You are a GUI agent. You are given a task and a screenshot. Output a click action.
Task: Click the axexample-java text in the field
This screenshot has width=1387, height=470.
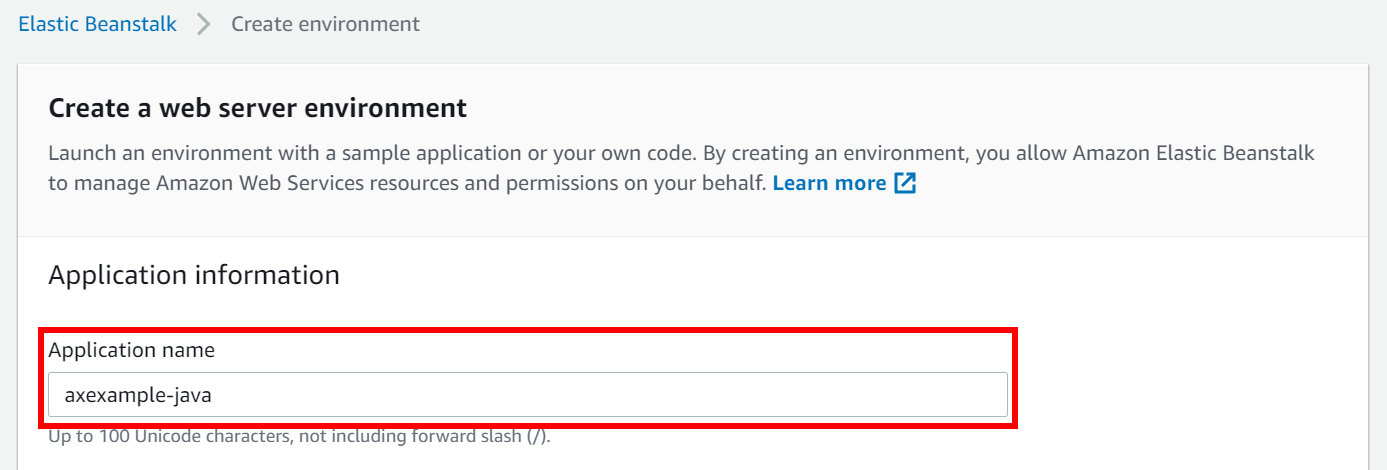[138, 395]
